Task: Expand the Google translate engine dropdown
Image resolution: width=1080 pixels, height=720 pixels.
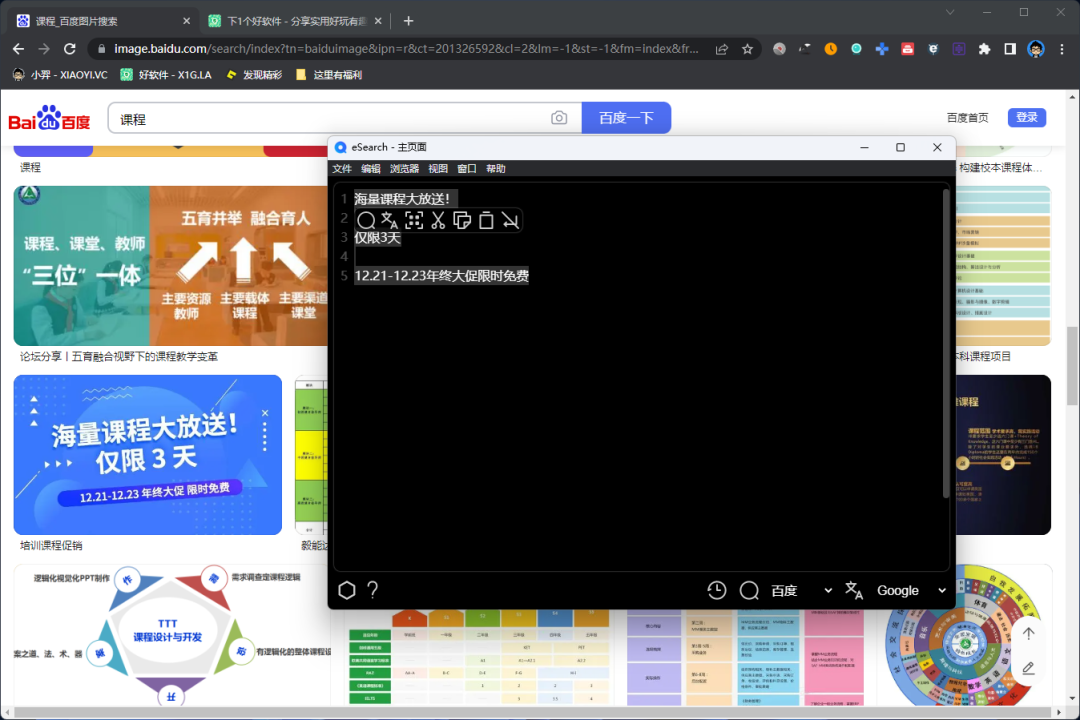Action: coord(941,590)
